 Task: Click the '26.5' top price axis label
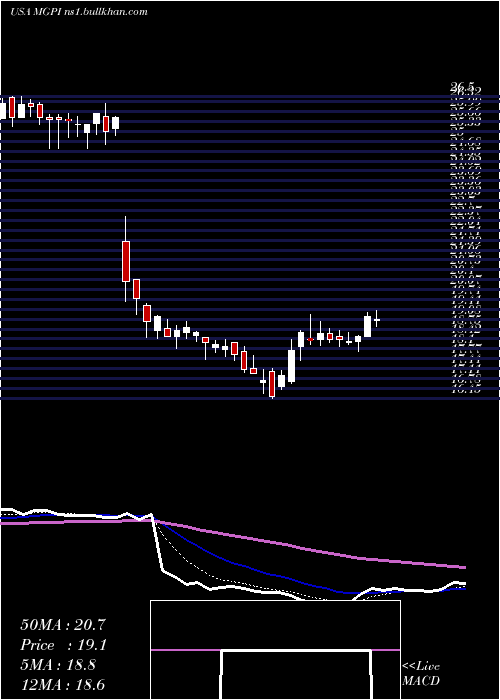click(x=462, y=88)
